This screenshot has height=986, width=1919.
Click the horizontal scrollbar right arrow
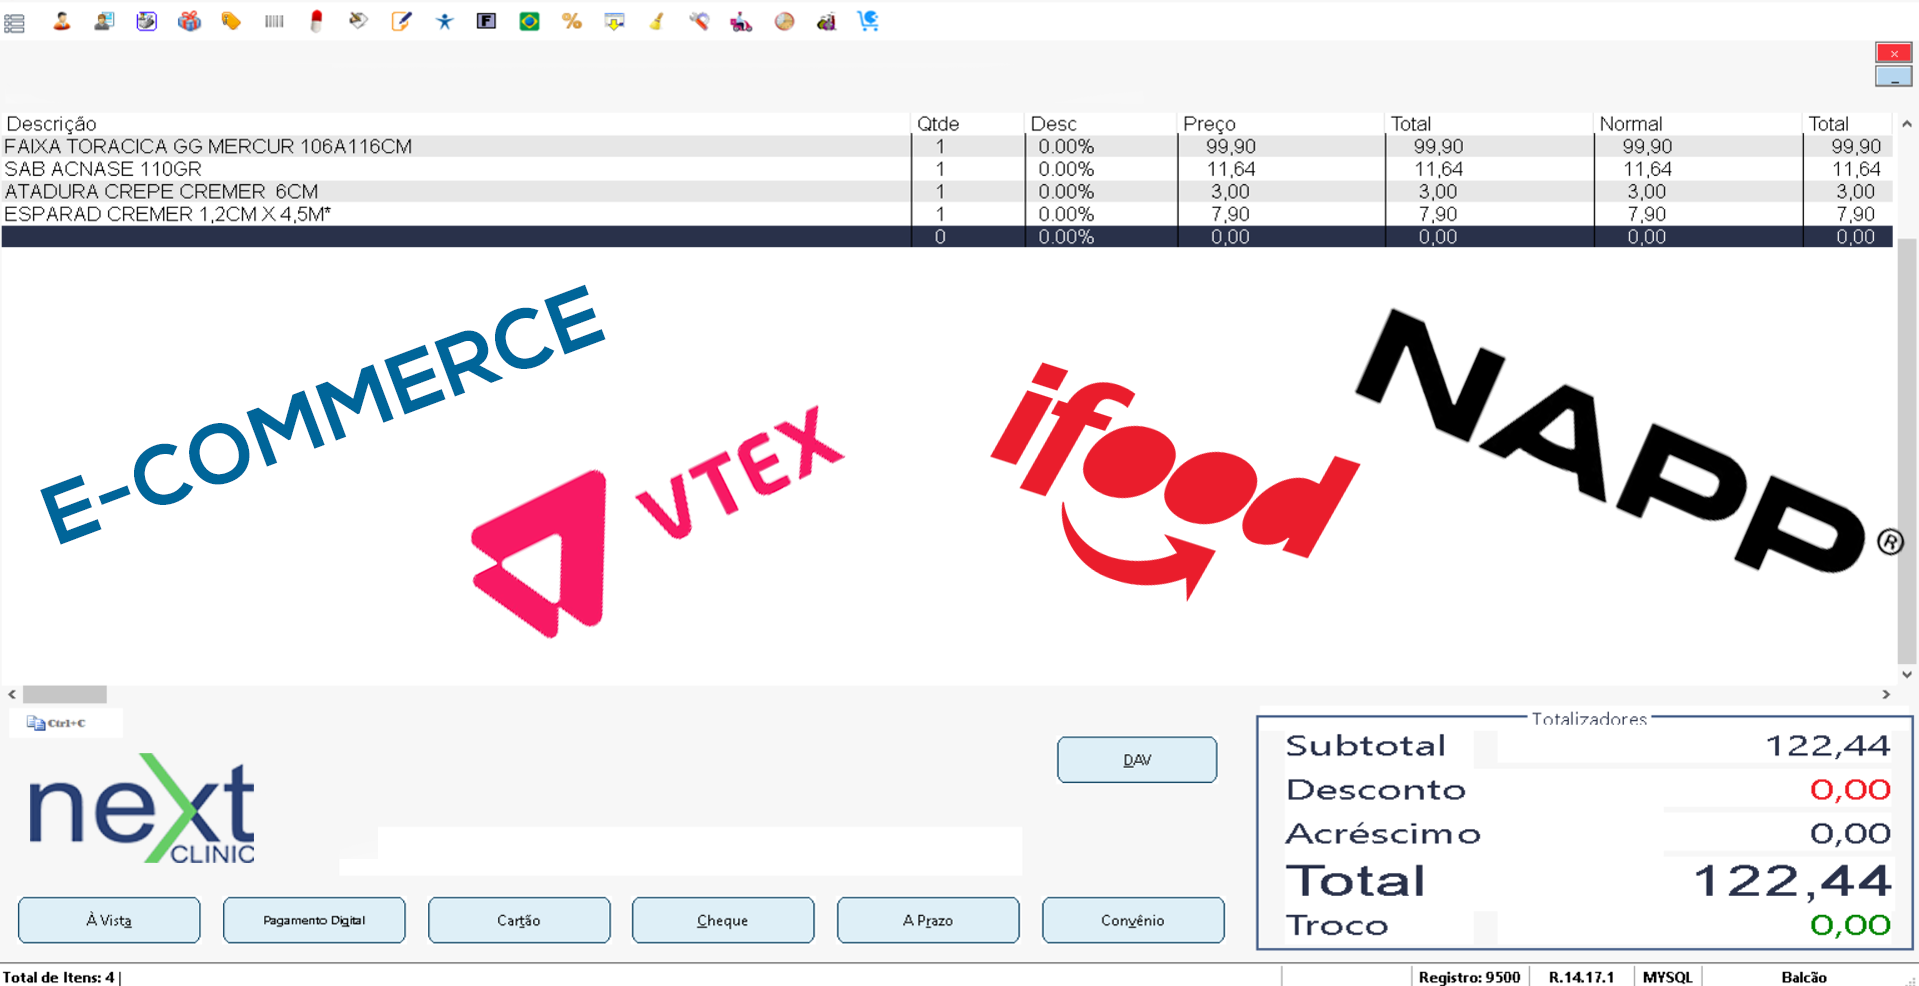pyautogui.click(x=1886, y=694)
